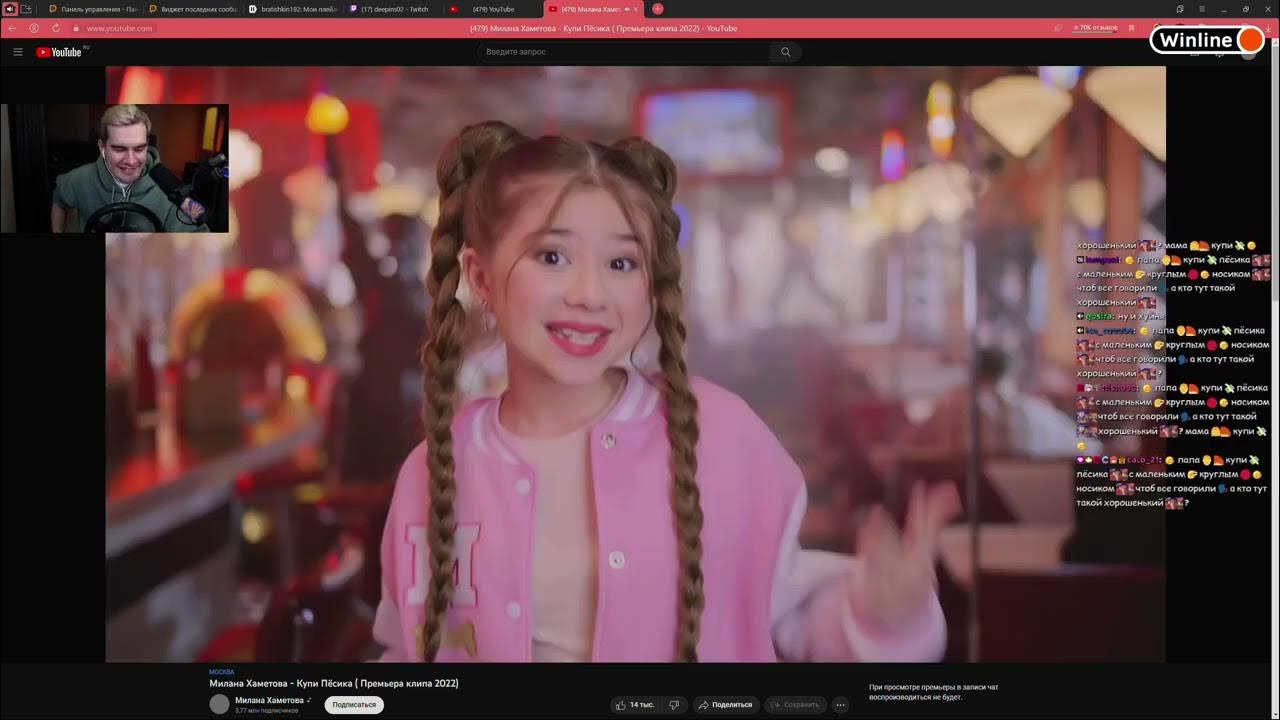Click the 'Поделиться' share button
The width and height of the screenshot is (1280, 720).
pos(726,705)
